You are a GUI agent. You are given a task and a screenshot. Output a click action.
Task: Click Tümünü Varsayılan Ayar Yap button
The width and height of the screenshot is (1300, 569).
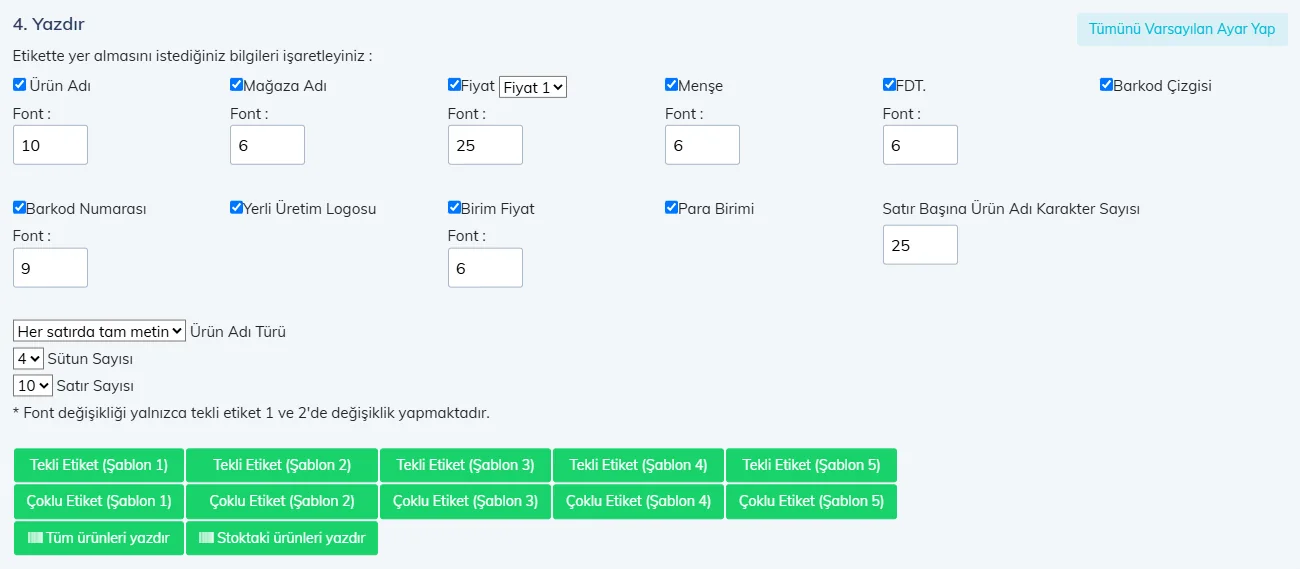(x=1182, y=29)
